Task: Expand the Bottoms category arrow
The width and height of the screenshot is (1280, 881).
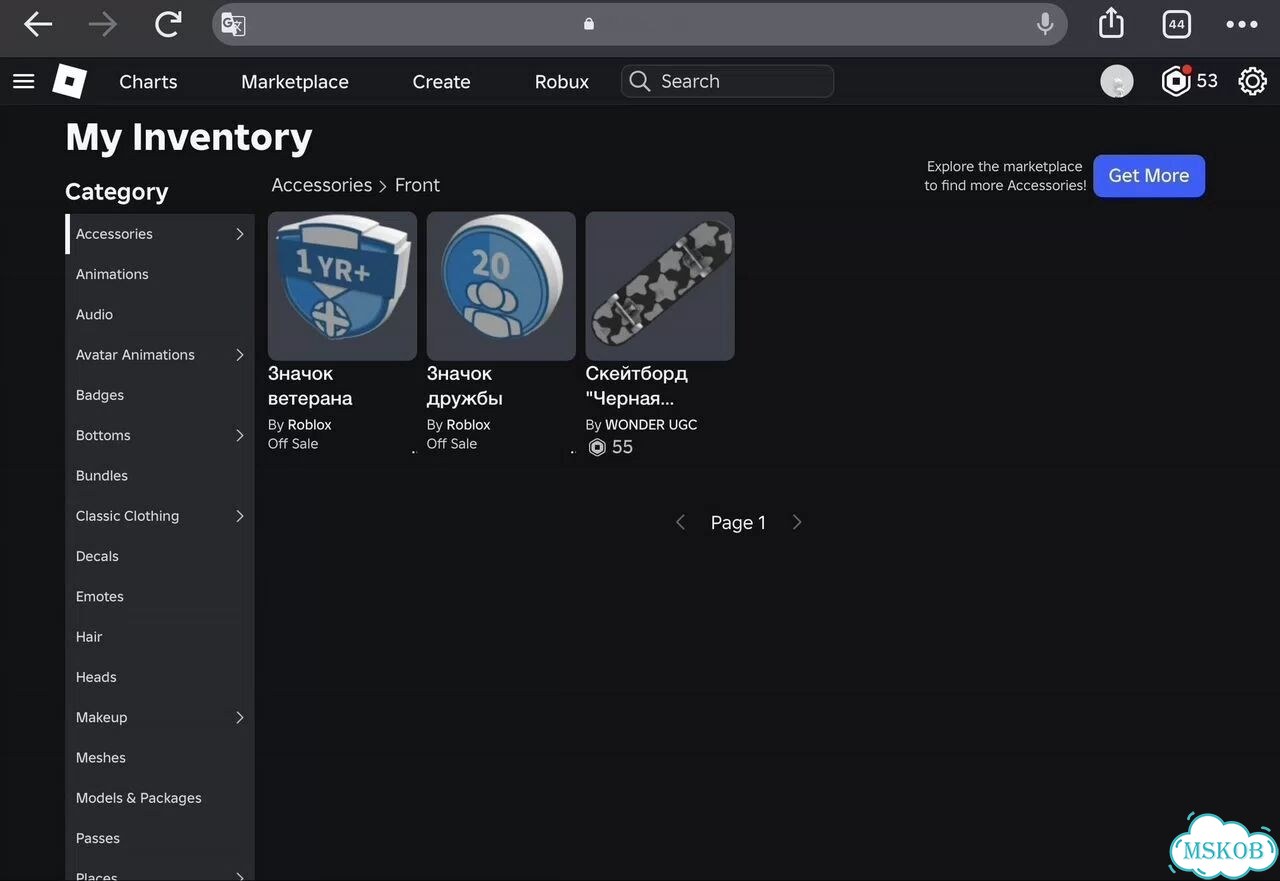Action: 240,435
